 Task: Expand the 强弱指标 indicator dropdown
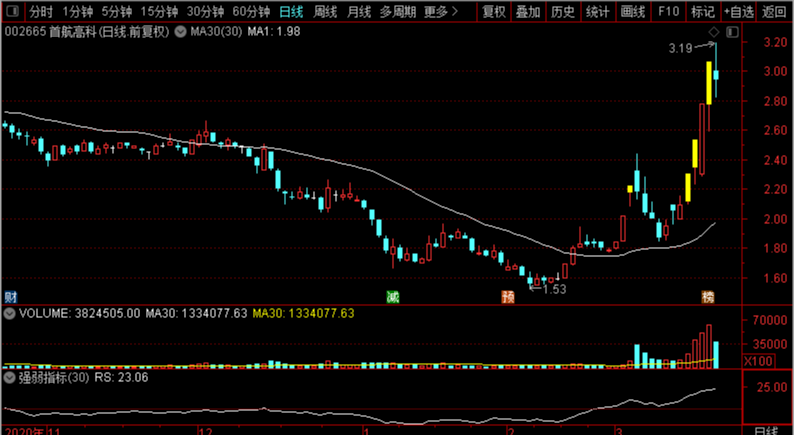(x=9, y=378)
